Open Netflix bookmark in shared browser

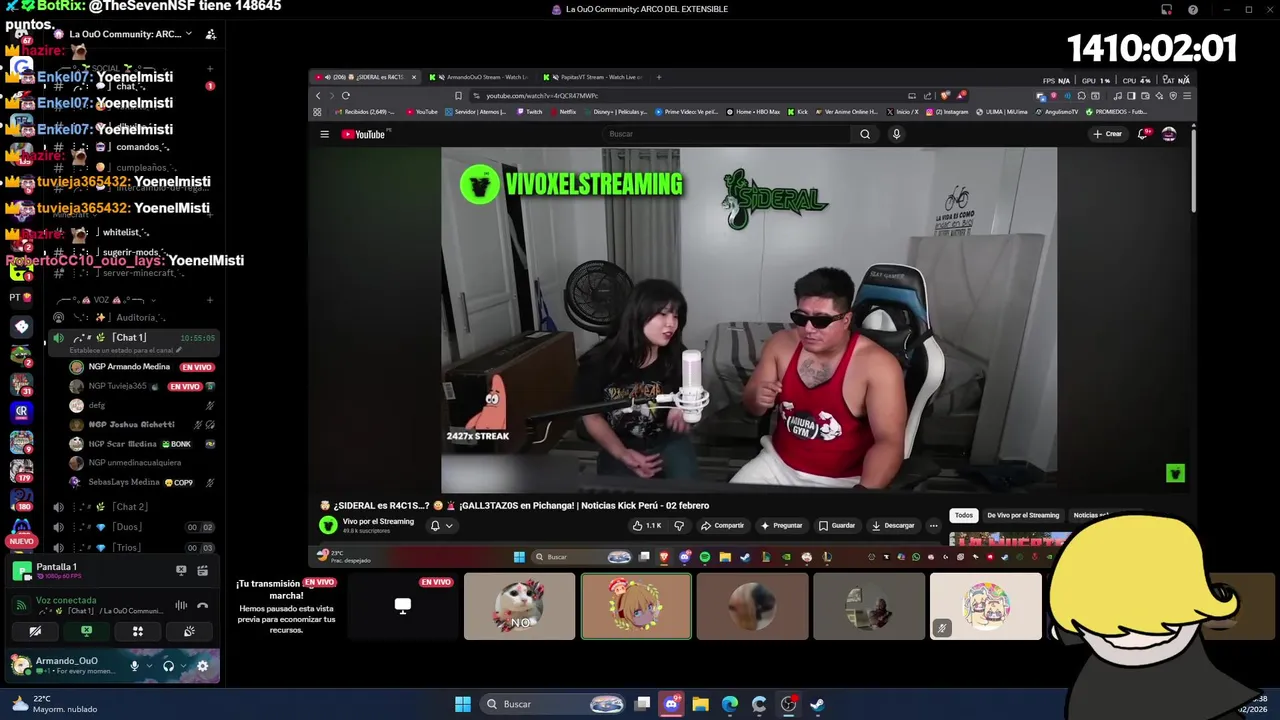pos(563,112)
